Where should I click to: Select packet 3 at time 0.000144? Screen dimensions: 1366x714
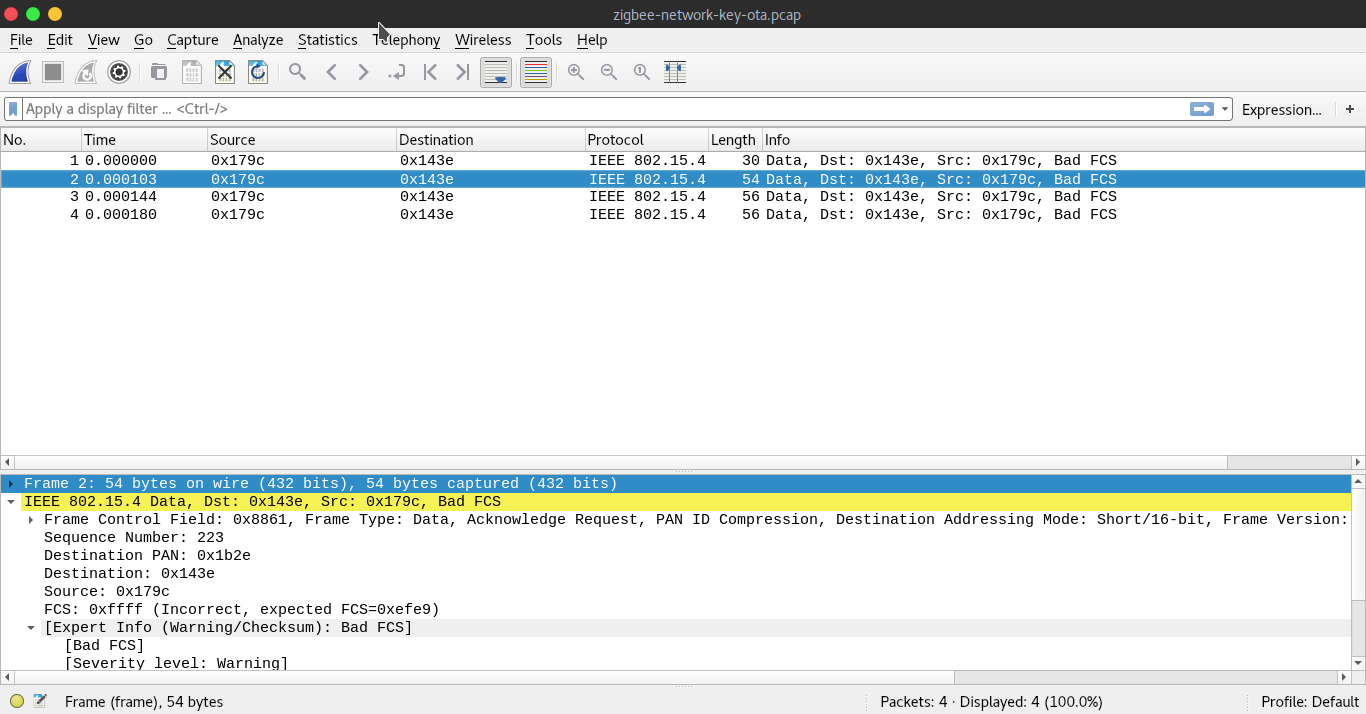(682, 197)
